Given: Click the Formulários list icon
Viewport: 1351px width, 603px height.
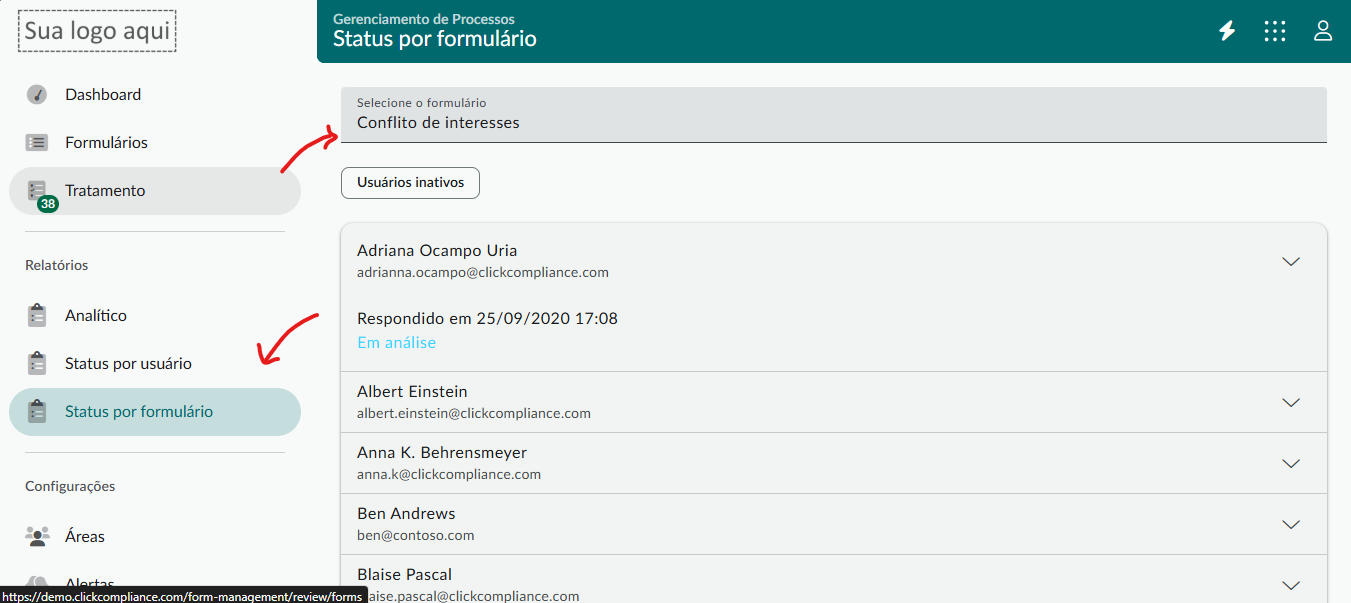Looking at the screenshot, I should point(37,143).
